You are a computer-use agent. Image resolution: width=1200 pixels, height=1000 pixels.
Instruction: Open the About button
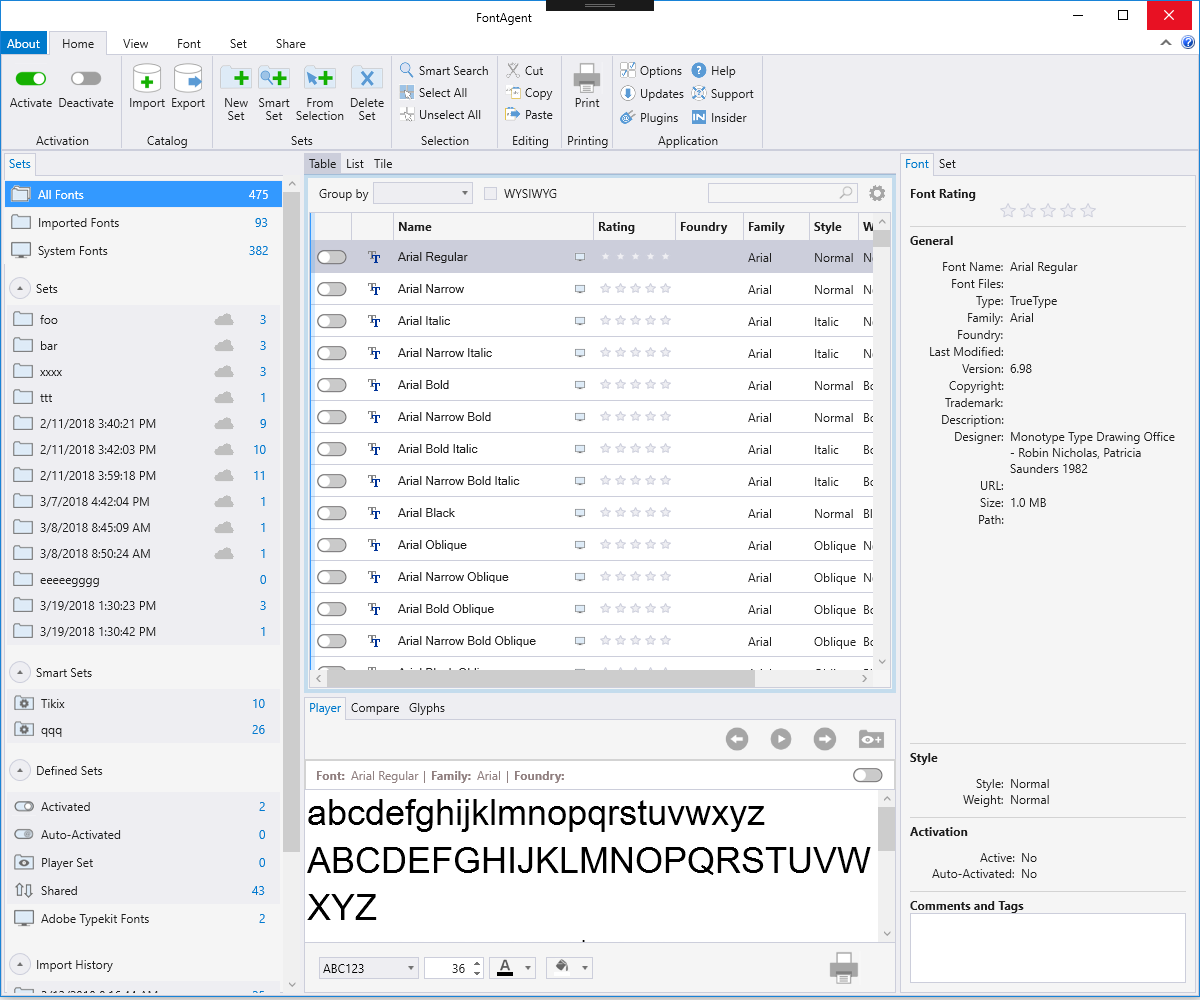24,44
